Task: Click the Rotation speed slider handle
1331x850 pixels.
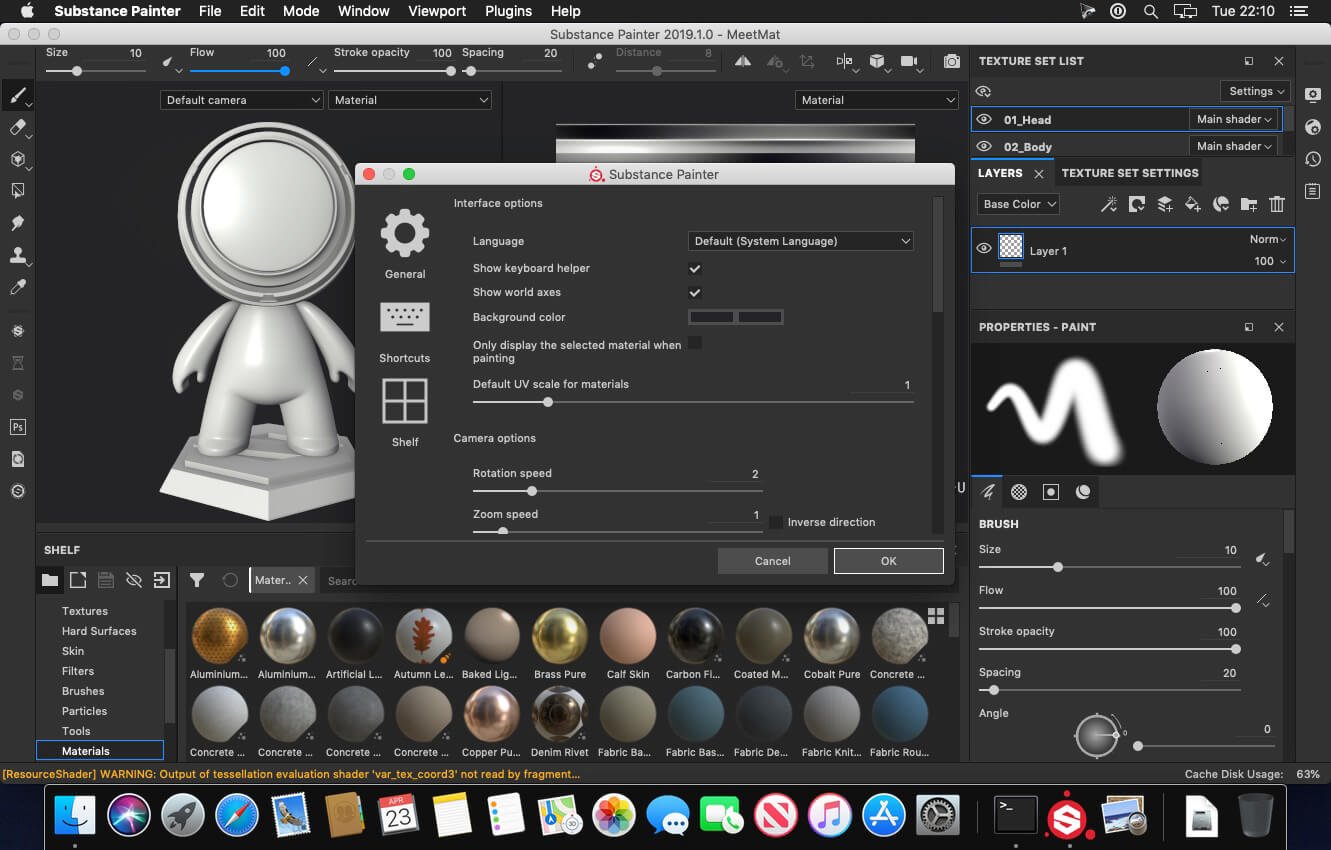Action: 532,491
